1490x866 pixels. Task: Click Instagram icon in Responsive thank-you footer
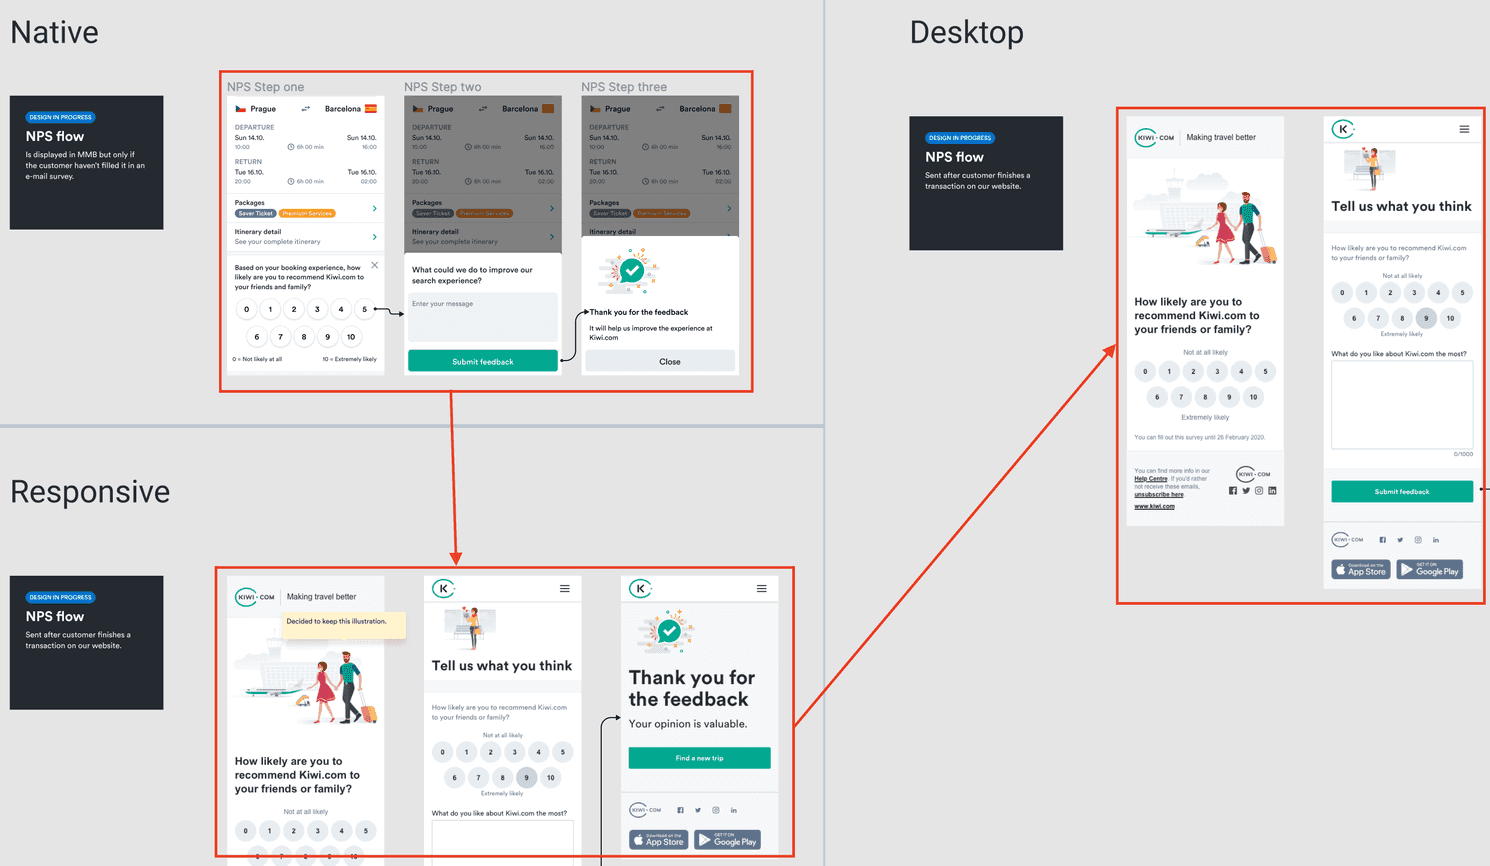coord(716,810)
